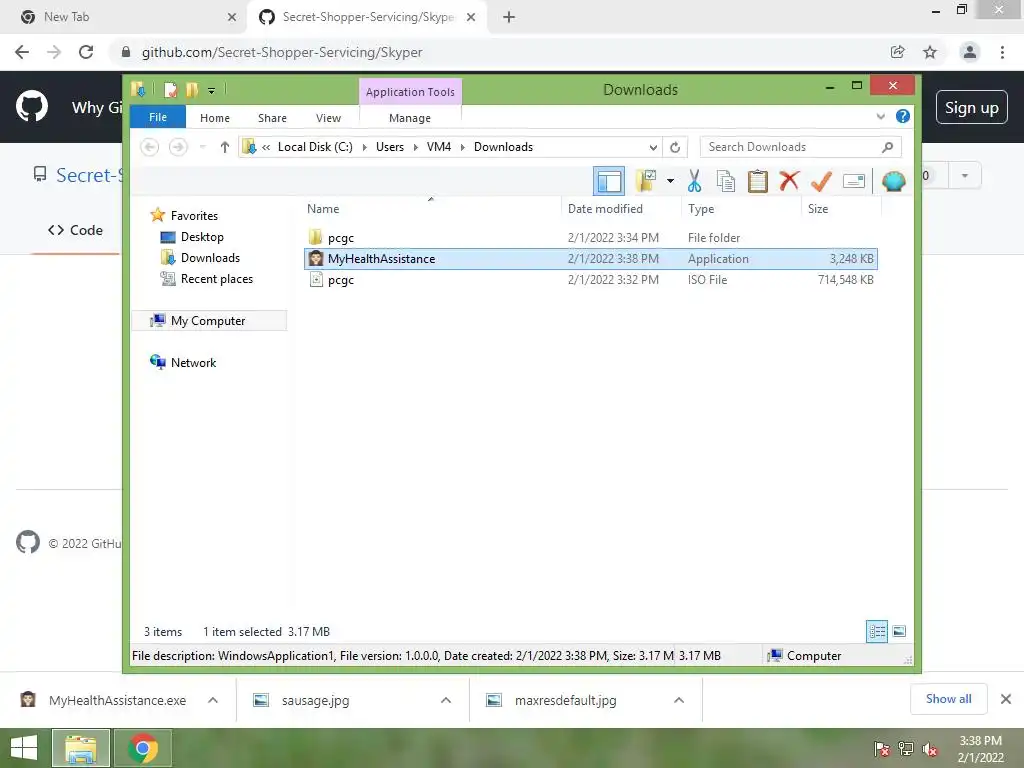Viewport: 1024px width, 768px height.
Task: Select Network in navigation pane
Action: tap(193, 362)
